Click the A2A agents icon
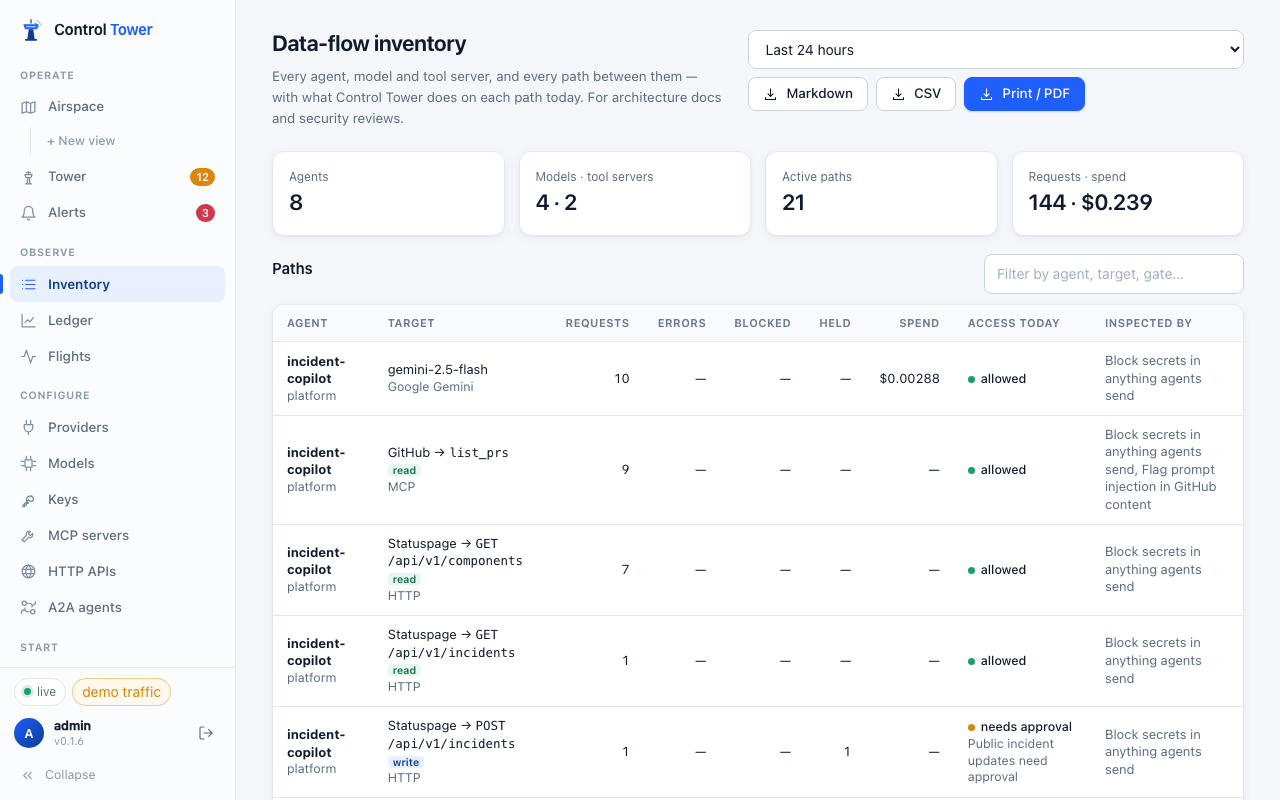This screenshot has height=800, width=1280. coord(28,608)
